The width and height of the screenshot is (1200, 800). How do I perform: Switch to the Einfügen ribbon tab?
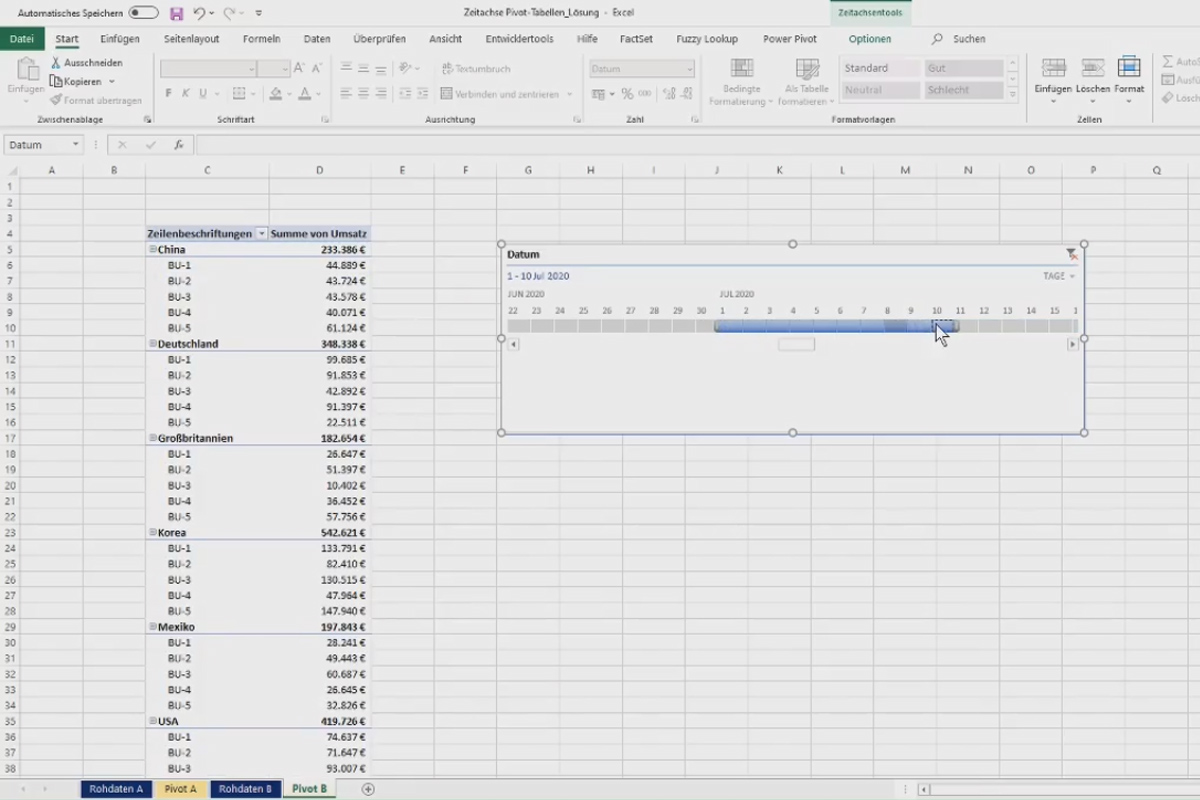(x=120, y=39)
